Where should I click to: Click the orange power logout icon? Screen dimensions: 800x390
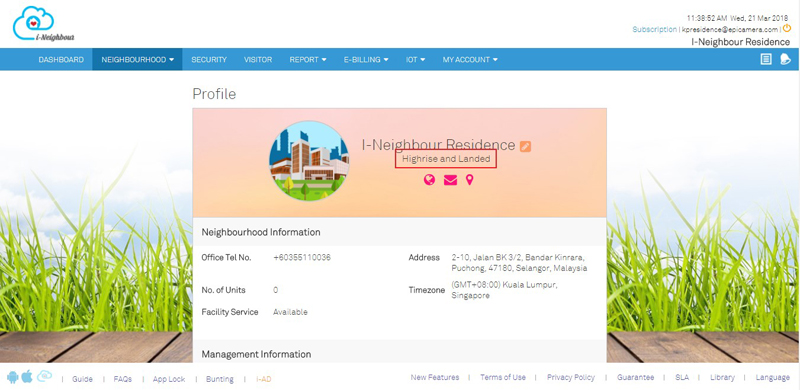tap(787, 29)
